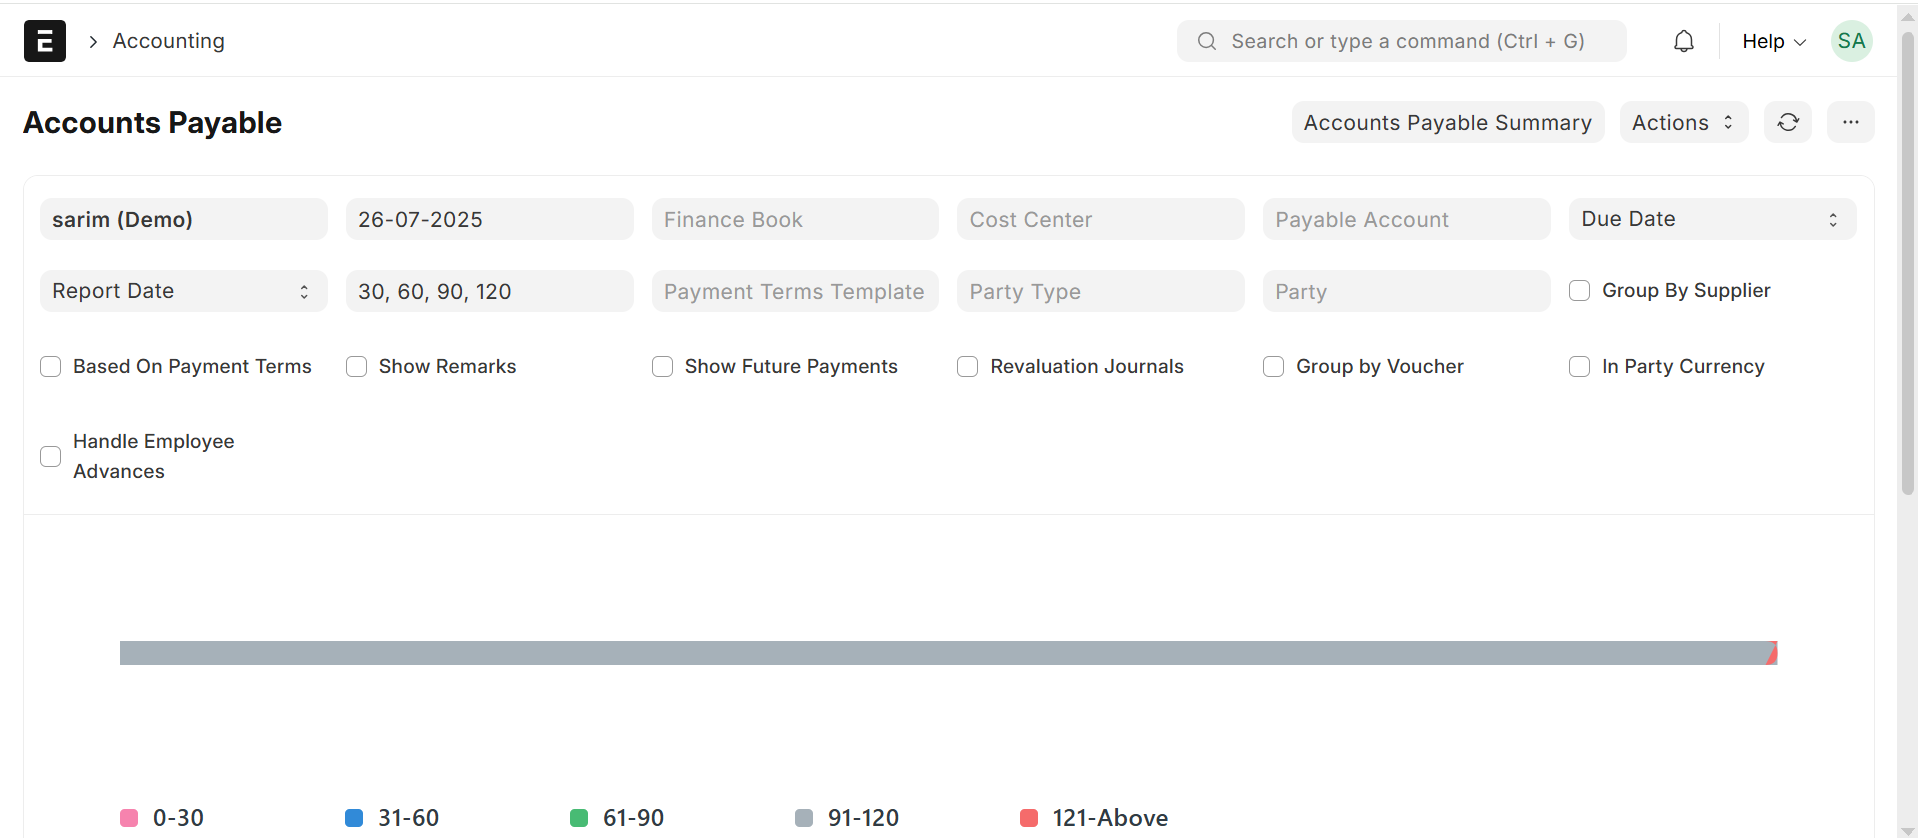The width and height of the screenshot is (1918, 838).
Task: Click the refresh report icon
Action: pyautogui.click(x=1788, y=122)
